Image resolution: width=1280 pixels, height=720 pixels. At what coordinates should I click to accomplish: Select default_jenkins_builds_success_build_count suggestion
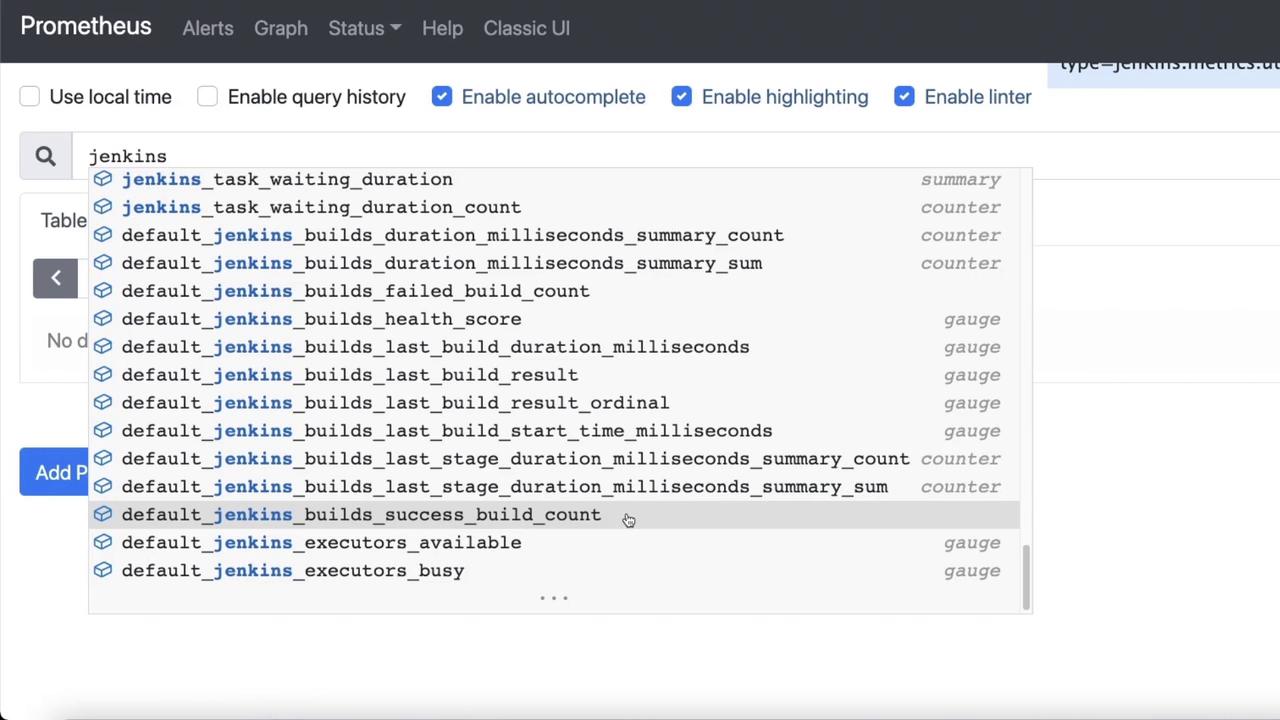click(x=361, y=515)
